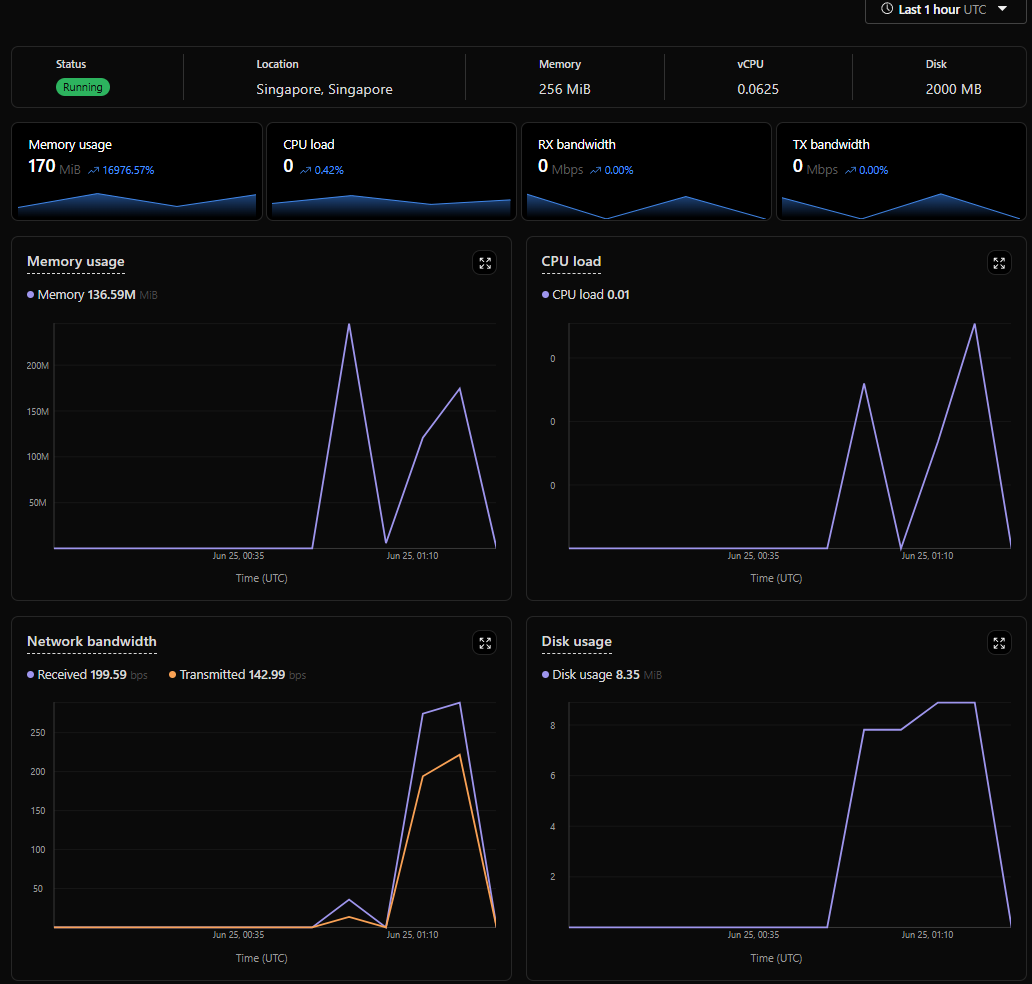The width and height of the screenshot is (1032, 984).
Task: Click the TX bandwidth 0.00% trend indicator
Action: pyautogui.click(x=866, y=170)
